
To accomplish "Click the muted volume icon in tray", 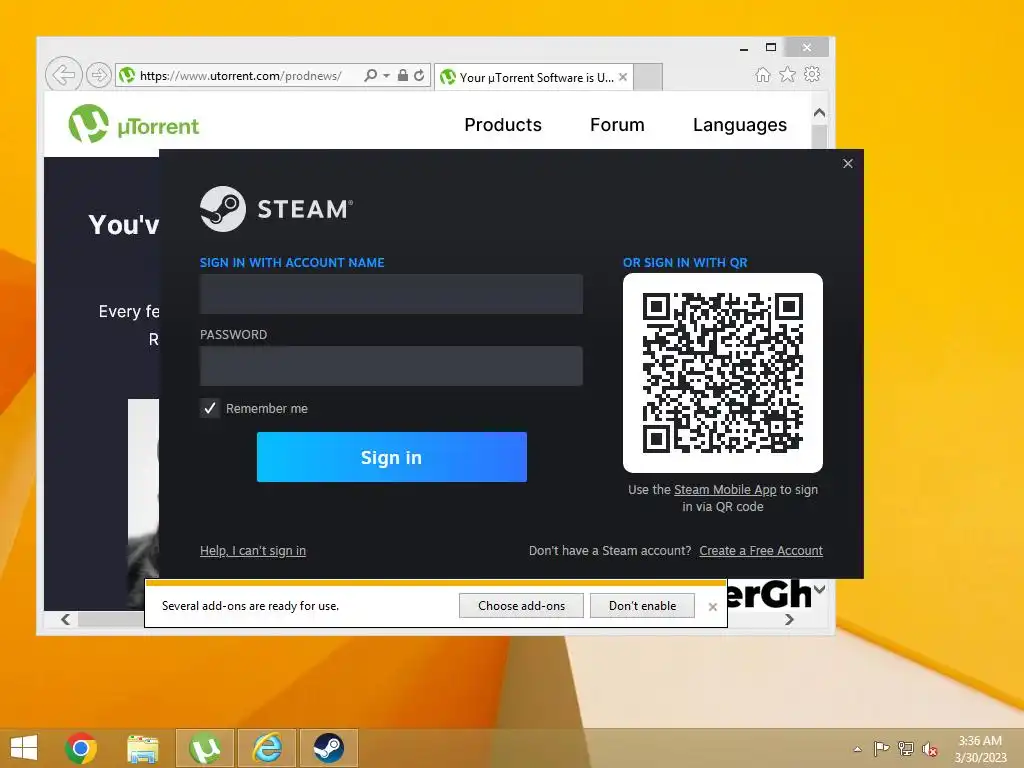I will click(x=930, y=749).
